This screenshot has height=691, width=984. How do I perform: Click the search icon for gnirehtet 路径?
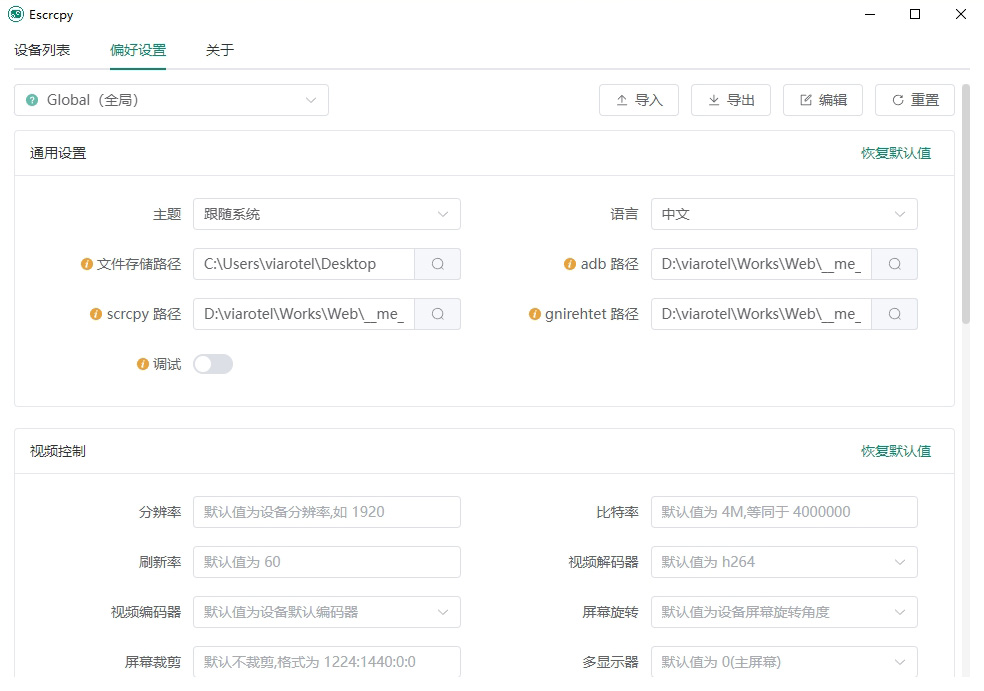point(894,314)
